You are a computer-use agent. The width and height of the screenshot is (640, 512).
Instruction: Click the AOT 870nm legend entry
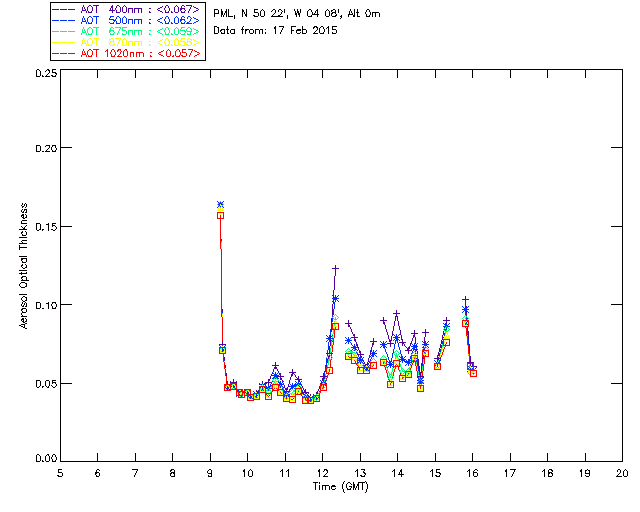[127, 42]
